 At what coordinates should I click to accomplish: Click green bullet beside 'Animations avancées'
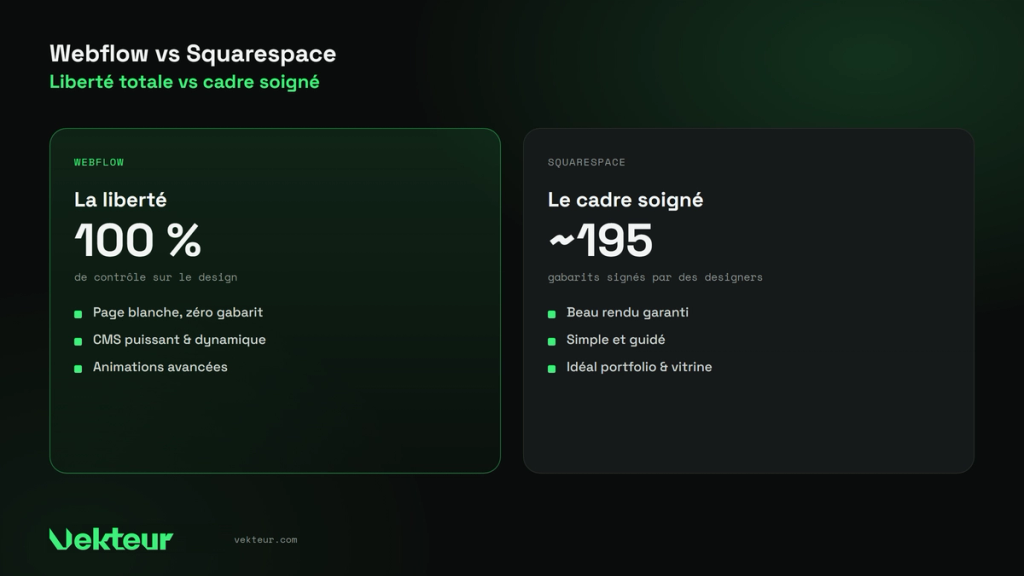[x=78, y=369]
